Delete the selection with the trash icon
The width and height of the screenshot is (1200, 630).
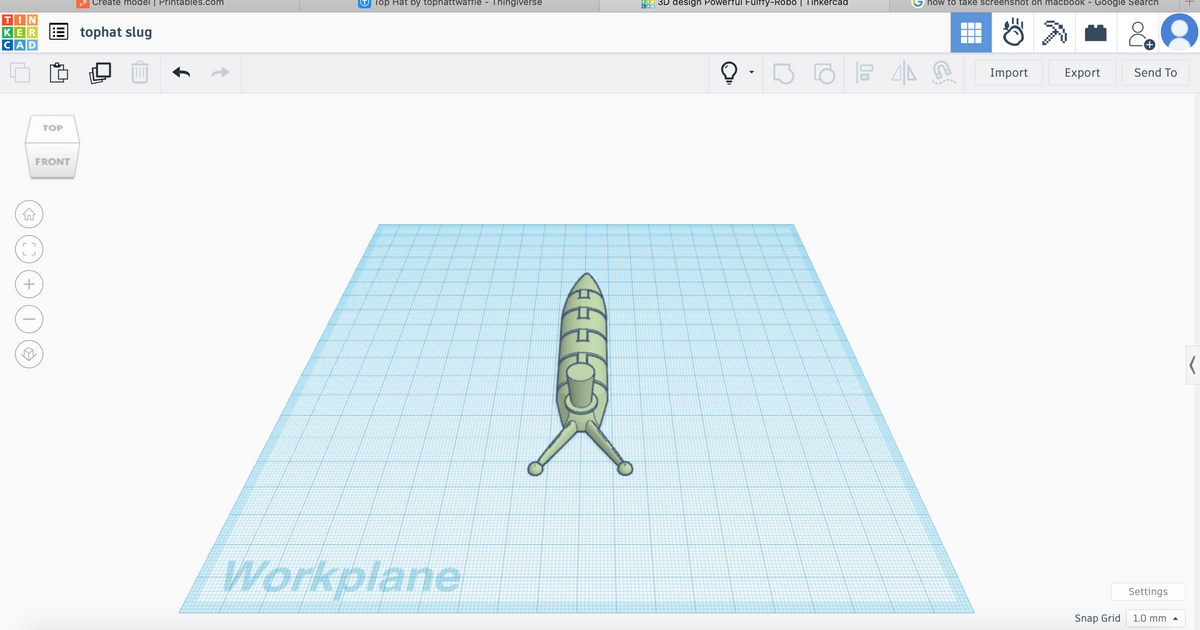coord(139,72)
